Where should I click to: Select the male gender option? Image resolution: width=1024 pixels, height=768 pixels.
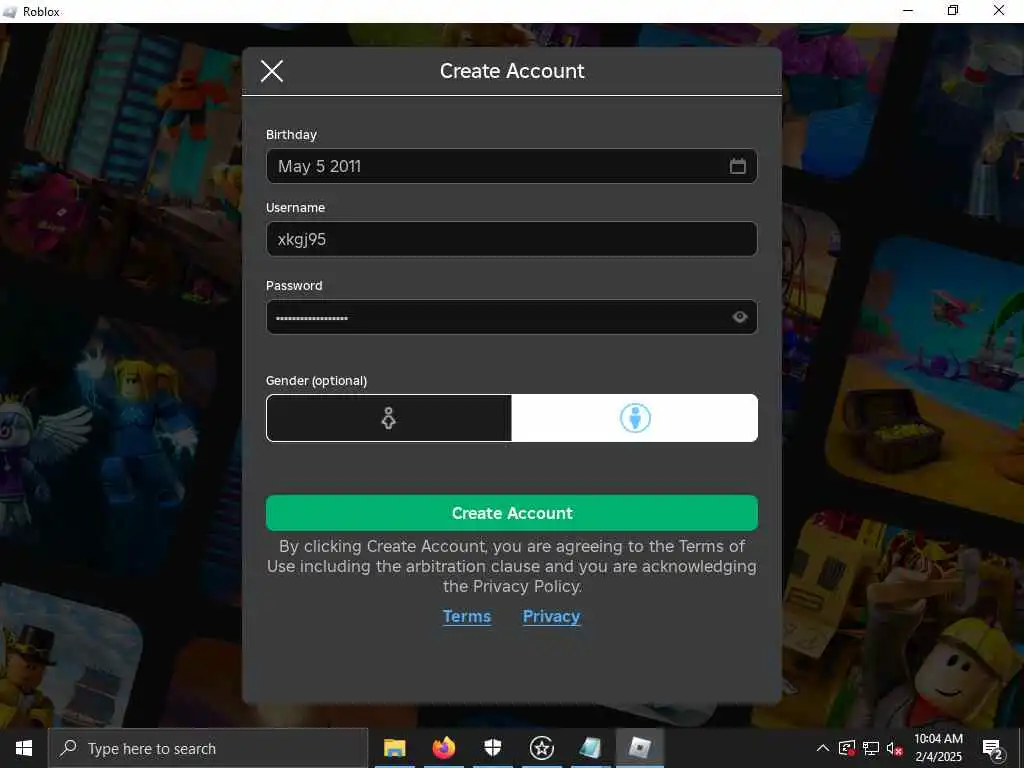(x=635, y=418)
